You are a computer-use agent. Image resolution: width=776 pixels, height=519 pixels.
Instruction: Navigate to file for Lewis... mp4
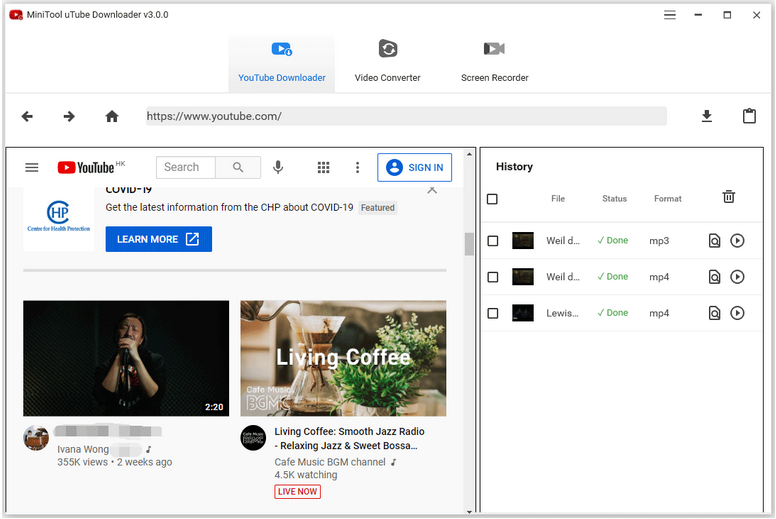714,313
